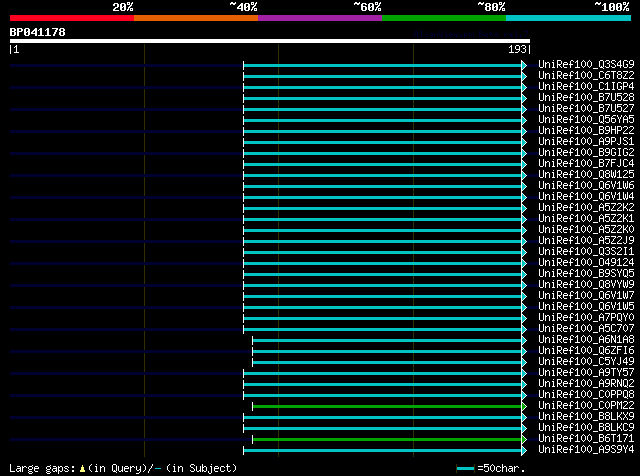Select the query name BP041178
Viewport: 640px width, 476px height.
point(38,32)
